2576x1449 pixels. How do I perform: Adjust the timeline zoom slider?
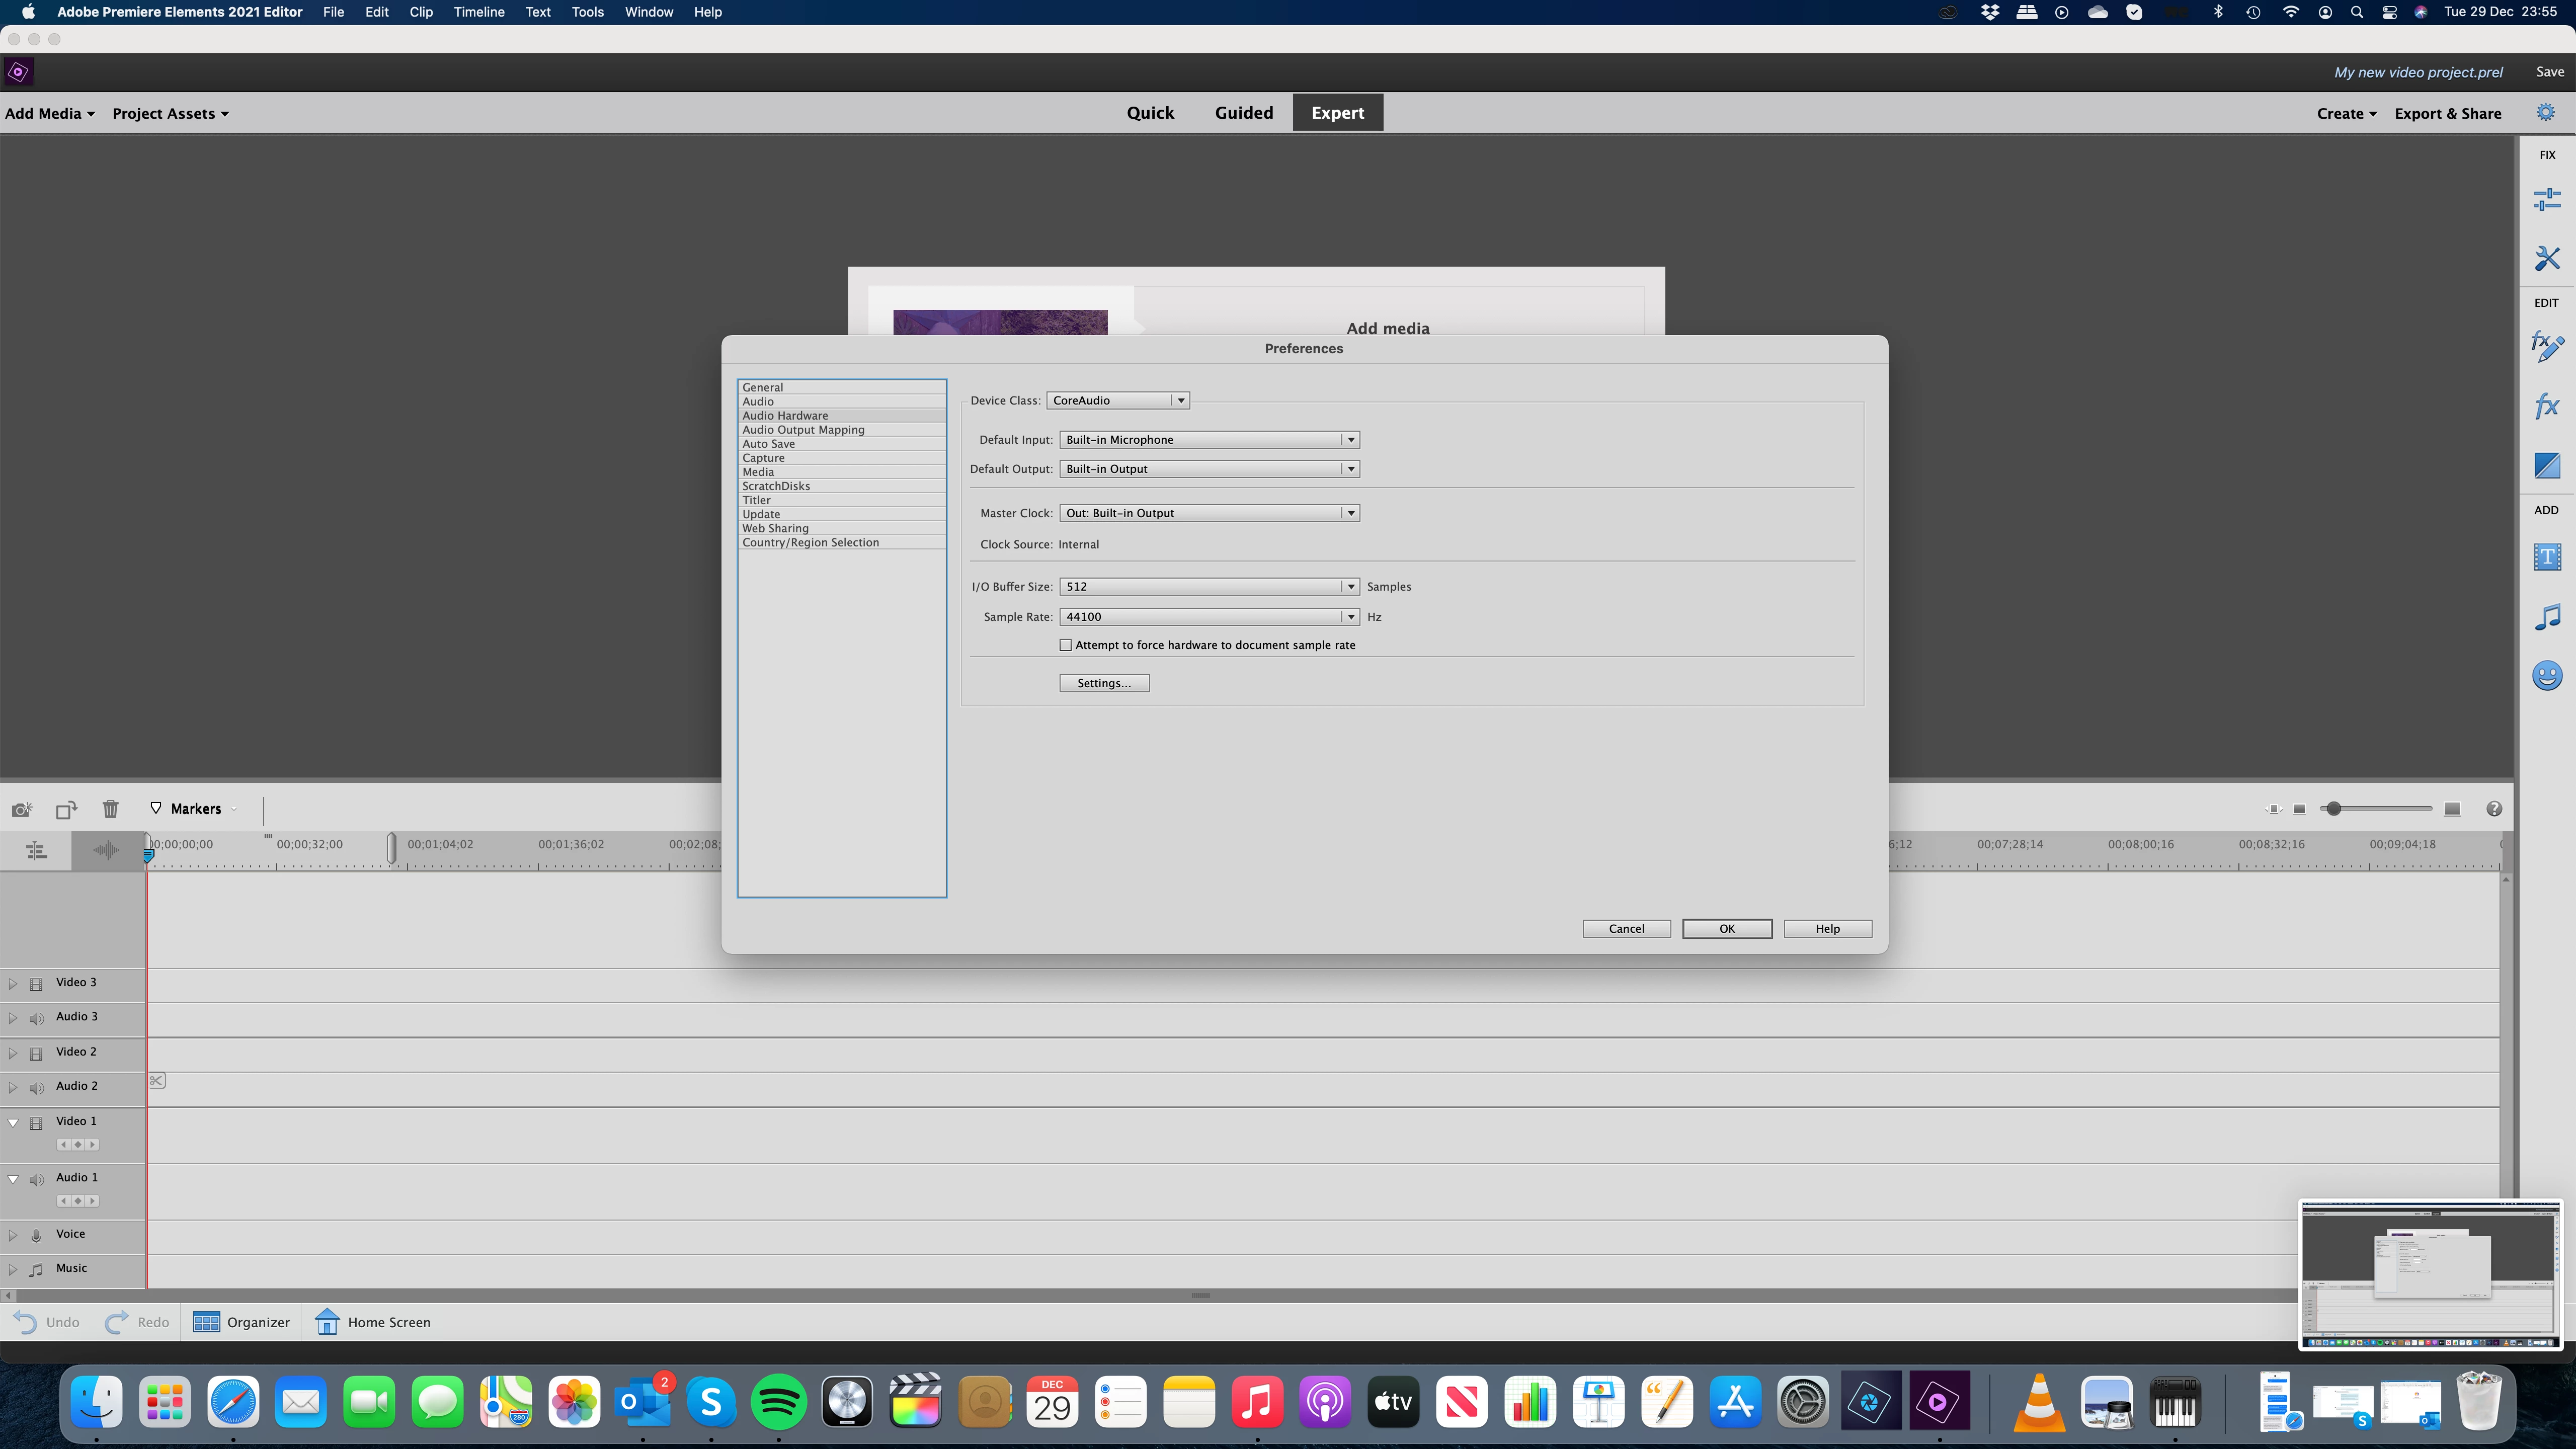click(2333, 809)
